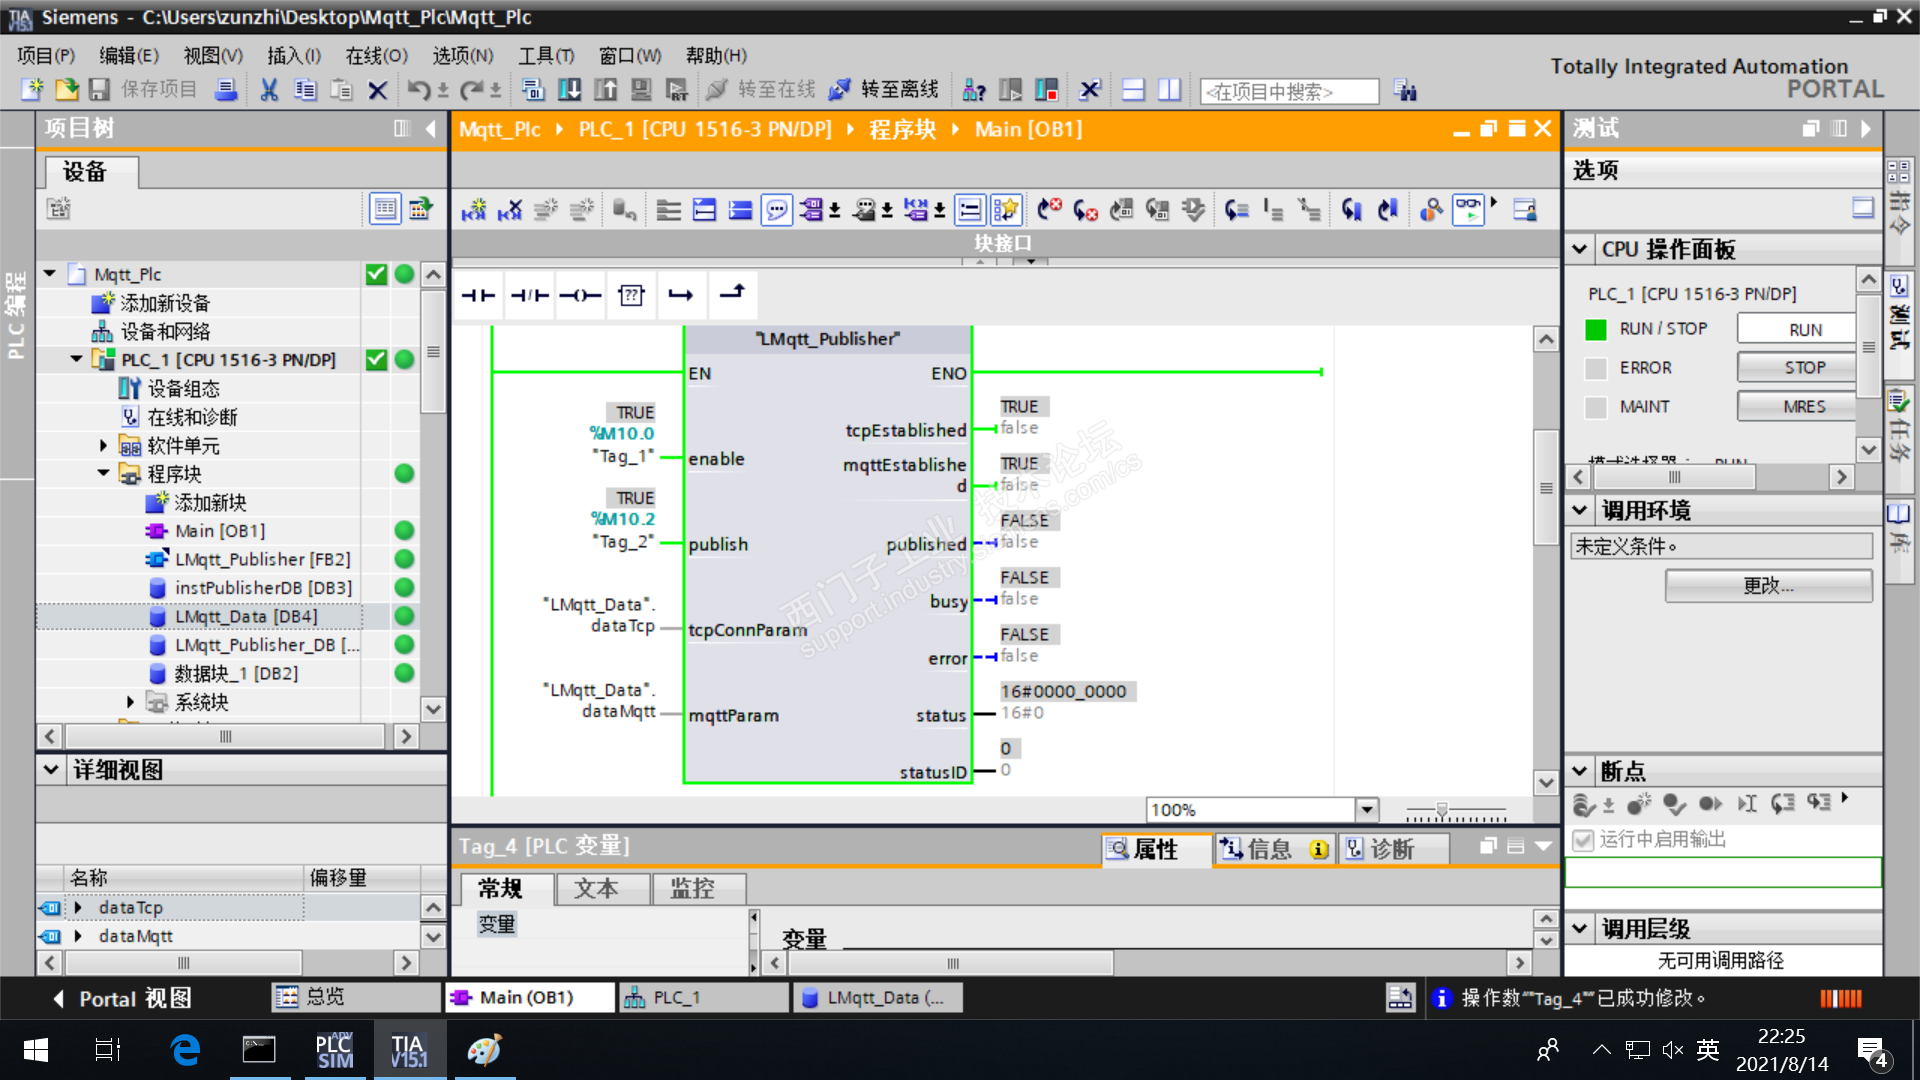Image resolution: width=1920 pixels, height=1080 pixels.
Task: Insert an output coil instruction
Action: [x=580, y=295]
